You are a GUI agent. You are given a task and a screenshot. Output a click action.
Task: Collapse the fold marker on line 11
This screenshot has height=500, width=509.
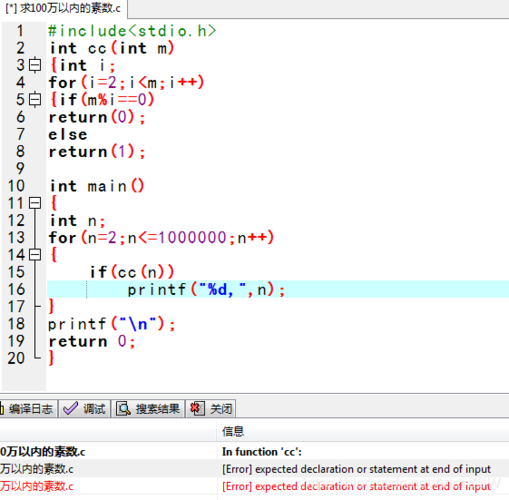point(35,203)
